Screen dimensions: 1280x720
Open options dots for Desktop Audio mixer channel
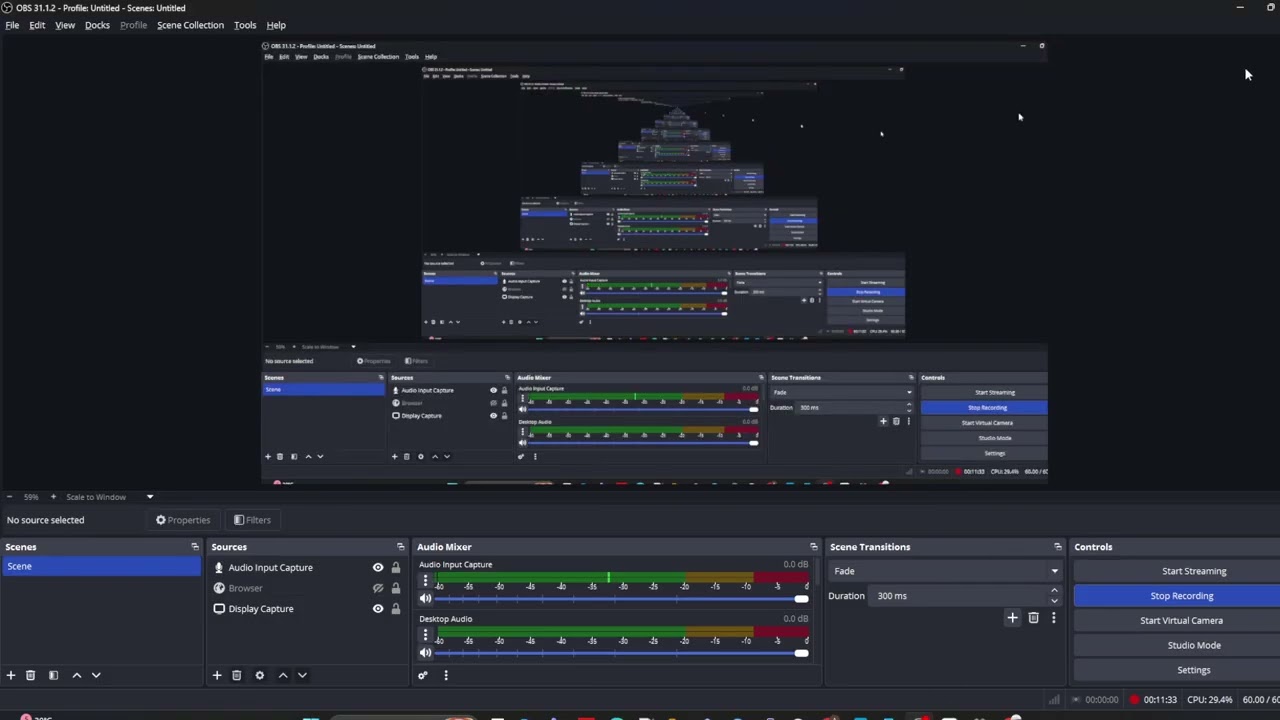(425, 634)
